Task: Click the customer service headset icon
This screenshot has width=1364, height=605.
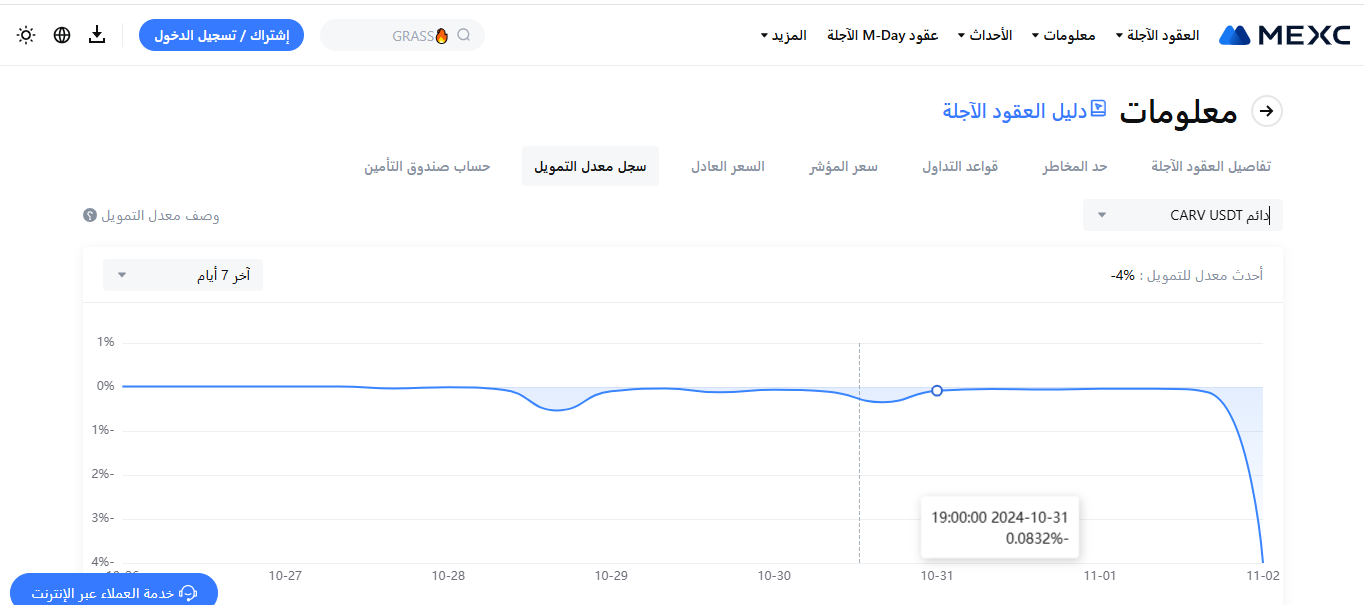Action: point(187,593)
